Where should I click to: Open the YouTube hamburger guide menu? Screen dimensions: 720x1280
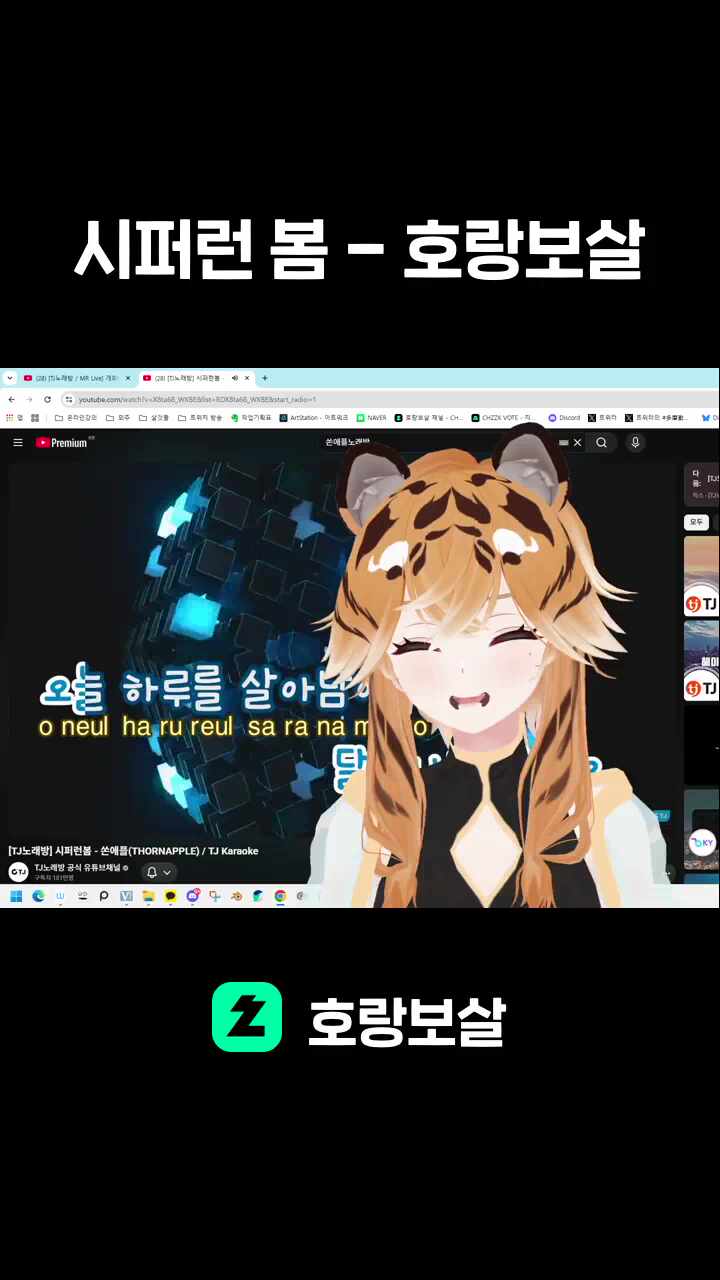[x=18, y=443]
